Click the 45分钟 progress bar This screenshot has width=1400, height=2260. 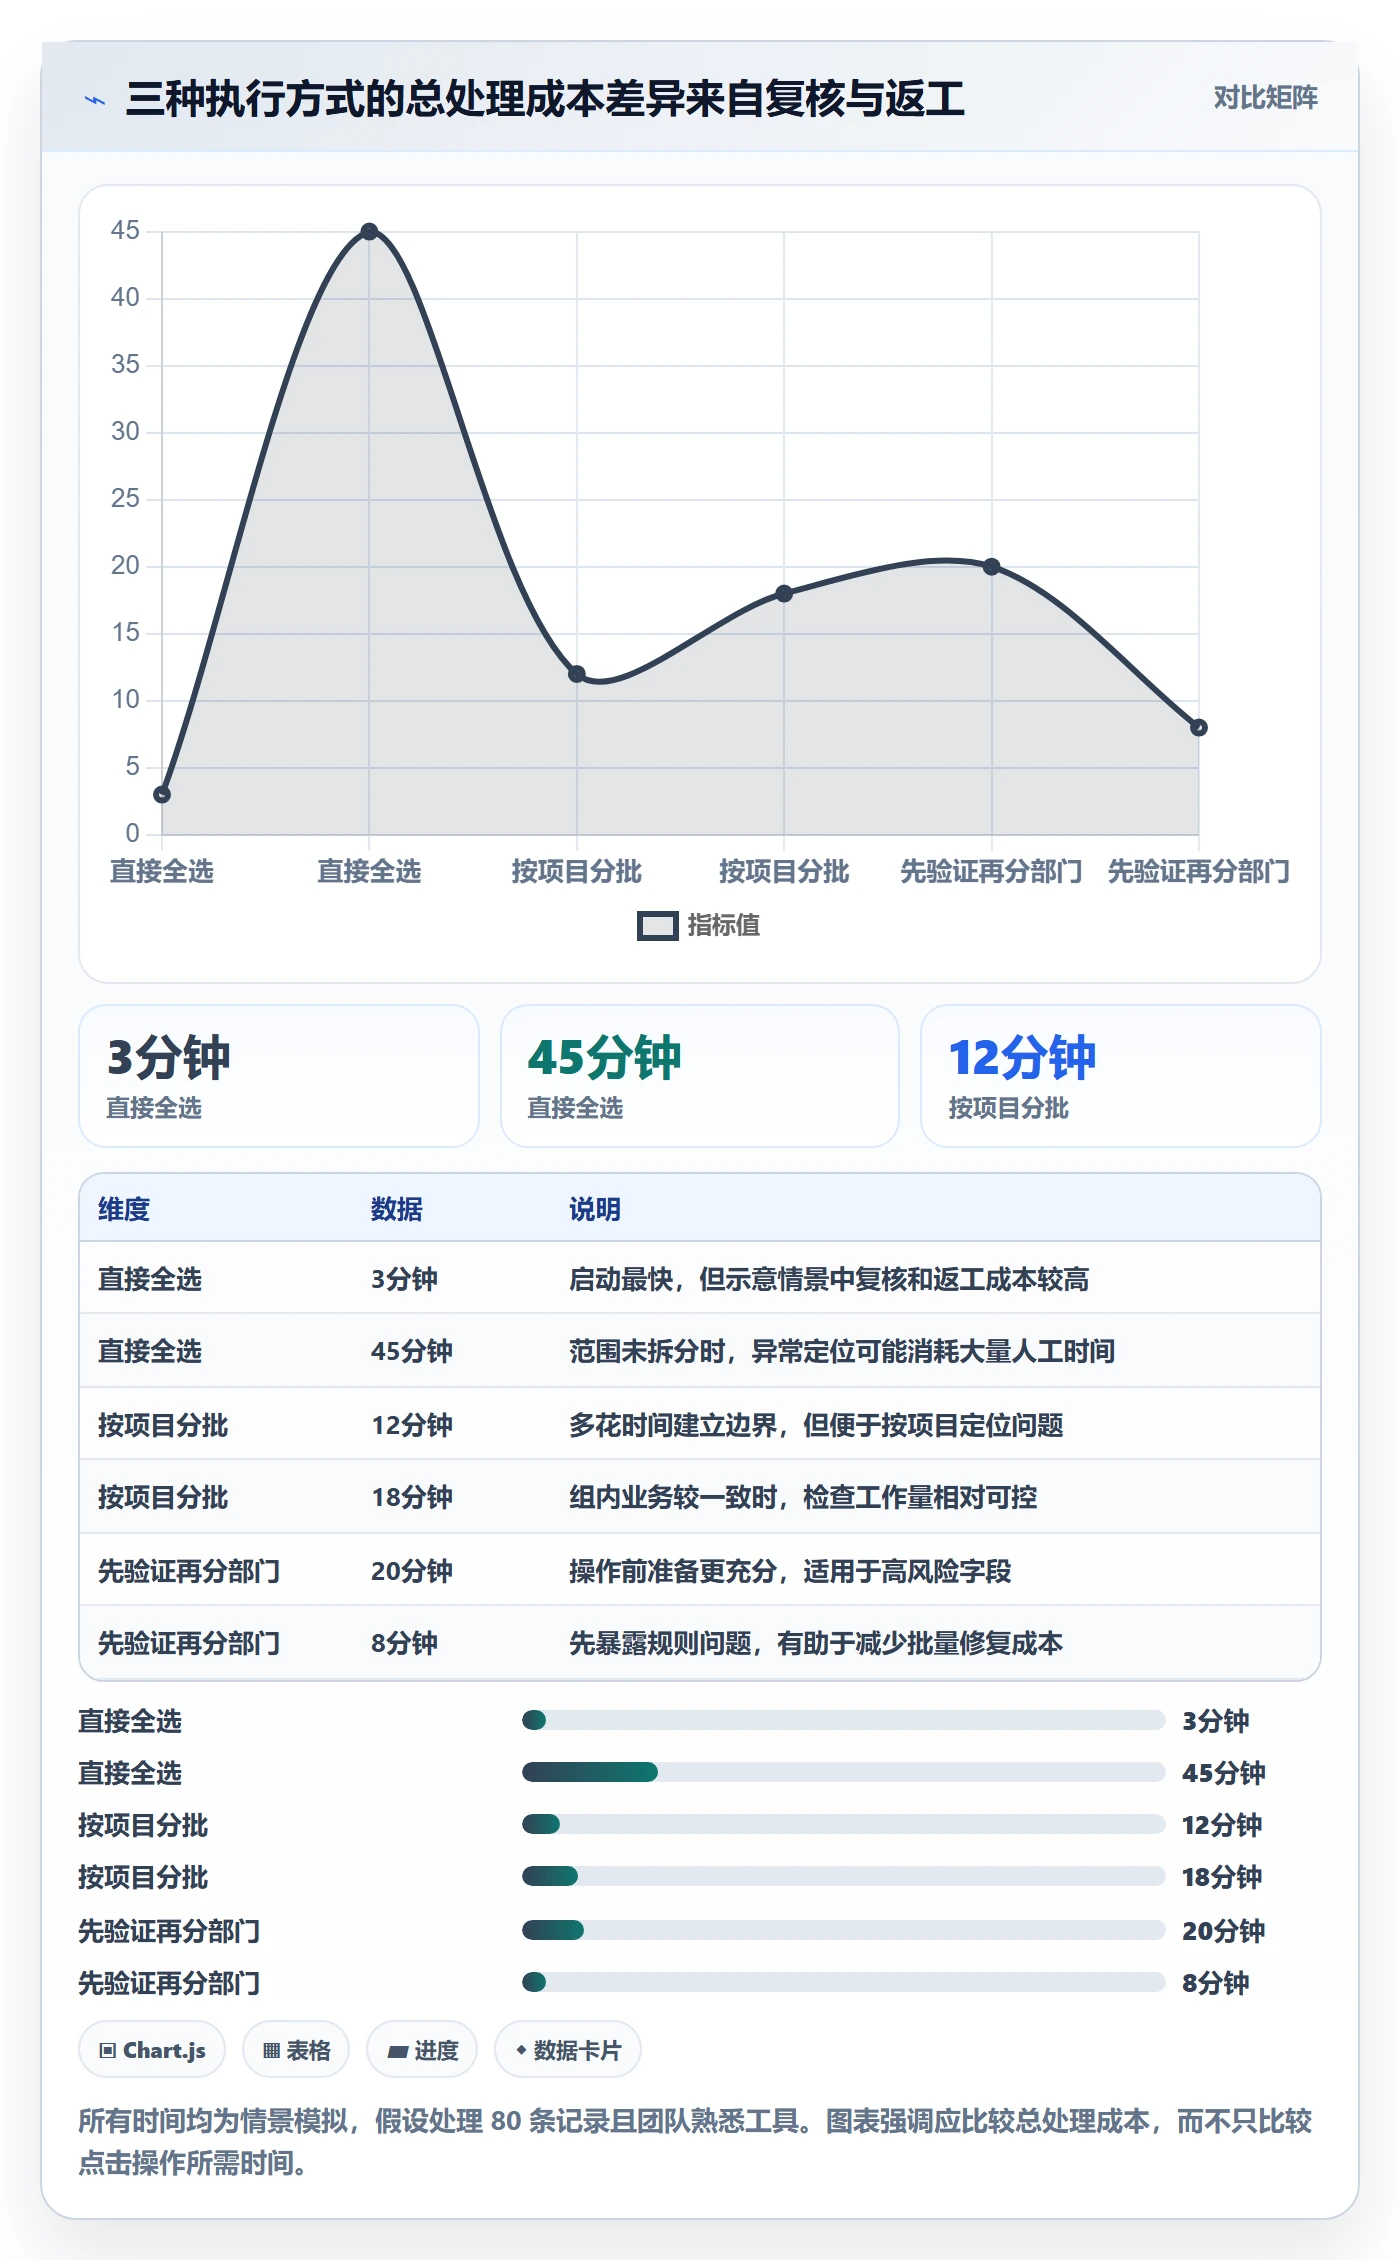pyautogui.click(x=843, y=1772)
